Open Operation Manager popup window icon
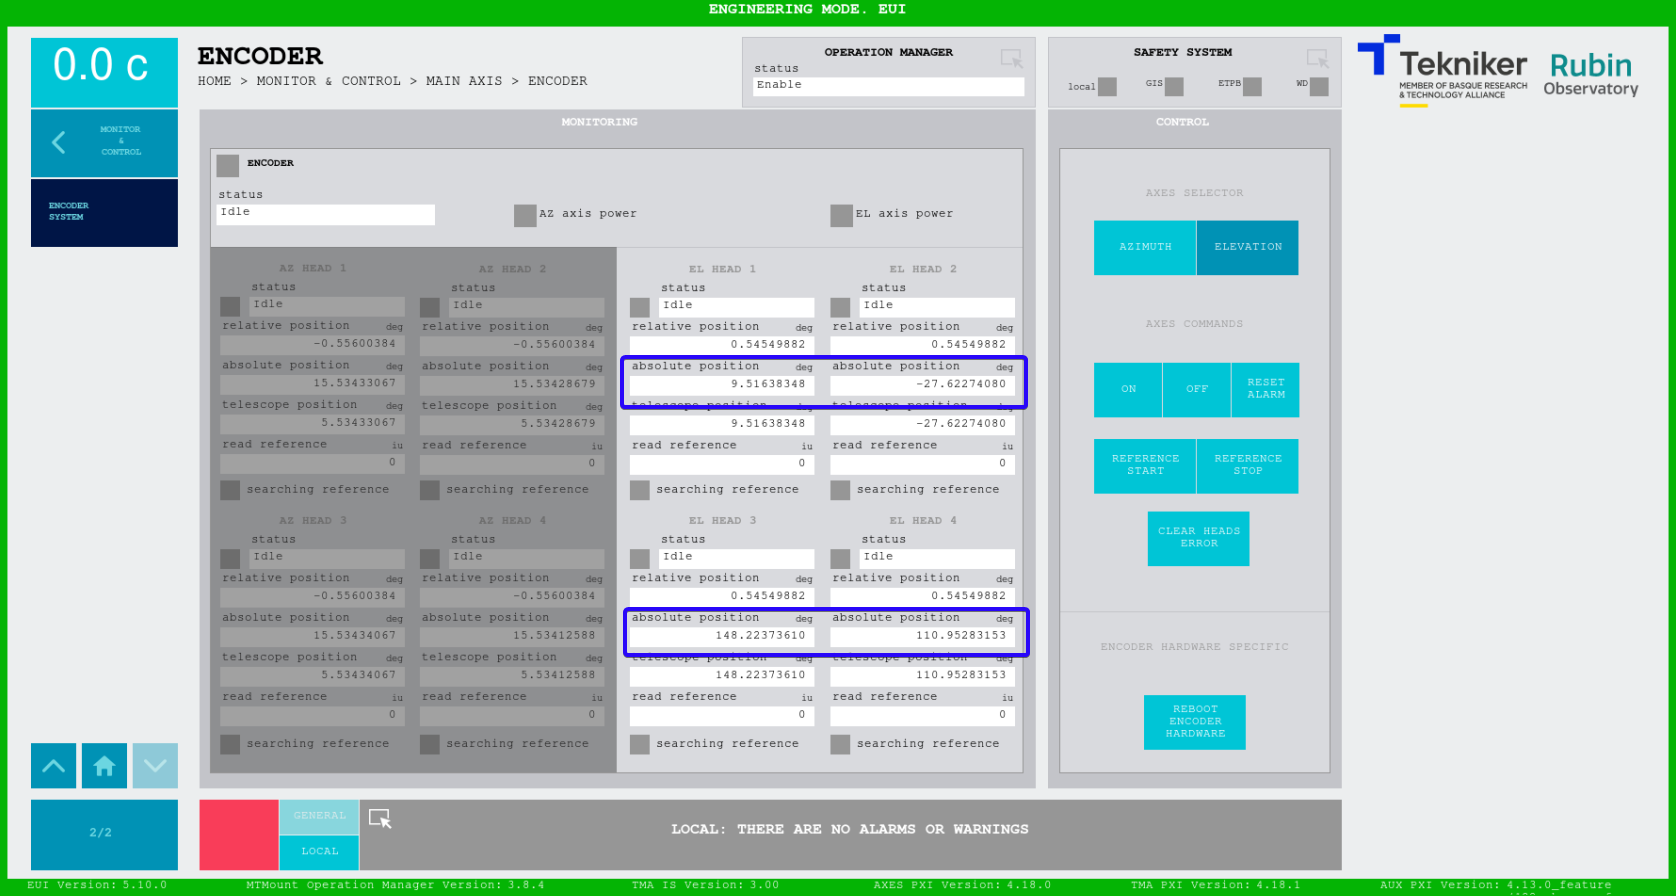The width and height of the screenshot is (1676, 896). pyautogui.click(x=1012, y=59)
